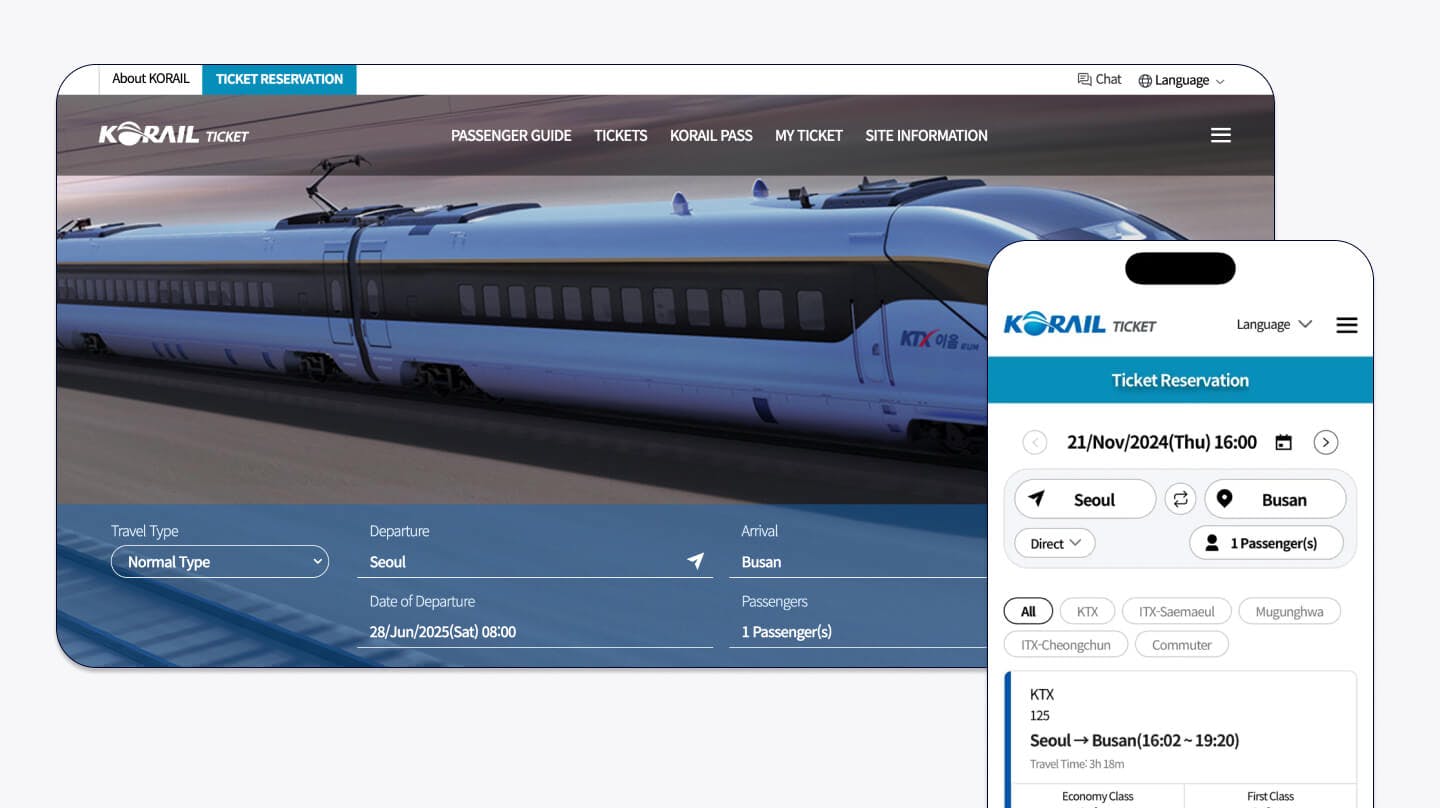Click the person icon in 1 Passenger(s) button

(1212, 543)
